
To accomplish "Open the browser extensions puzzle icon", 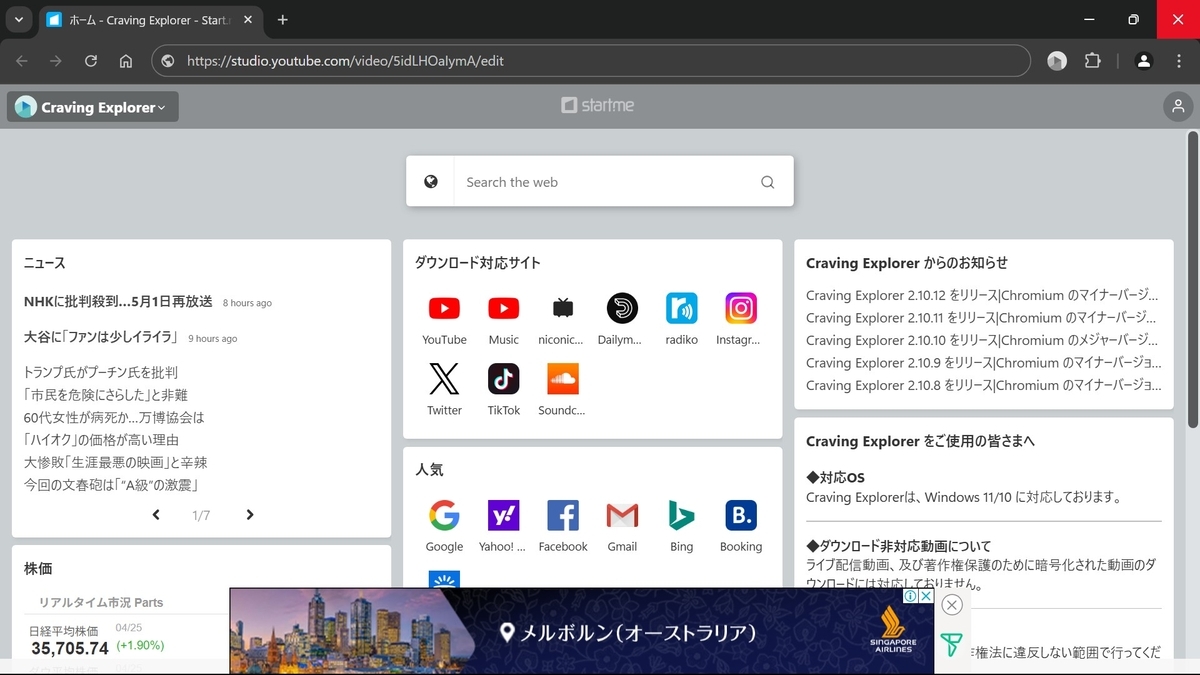I will tap(1092, 61).
